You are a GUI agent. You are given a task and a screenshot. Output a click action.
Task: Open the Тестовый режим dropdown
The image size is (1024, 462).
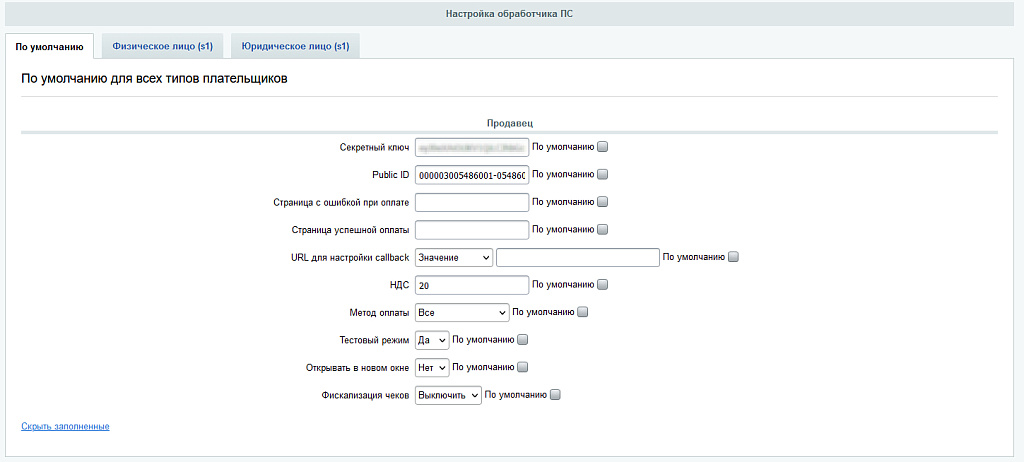click(432, 340)
